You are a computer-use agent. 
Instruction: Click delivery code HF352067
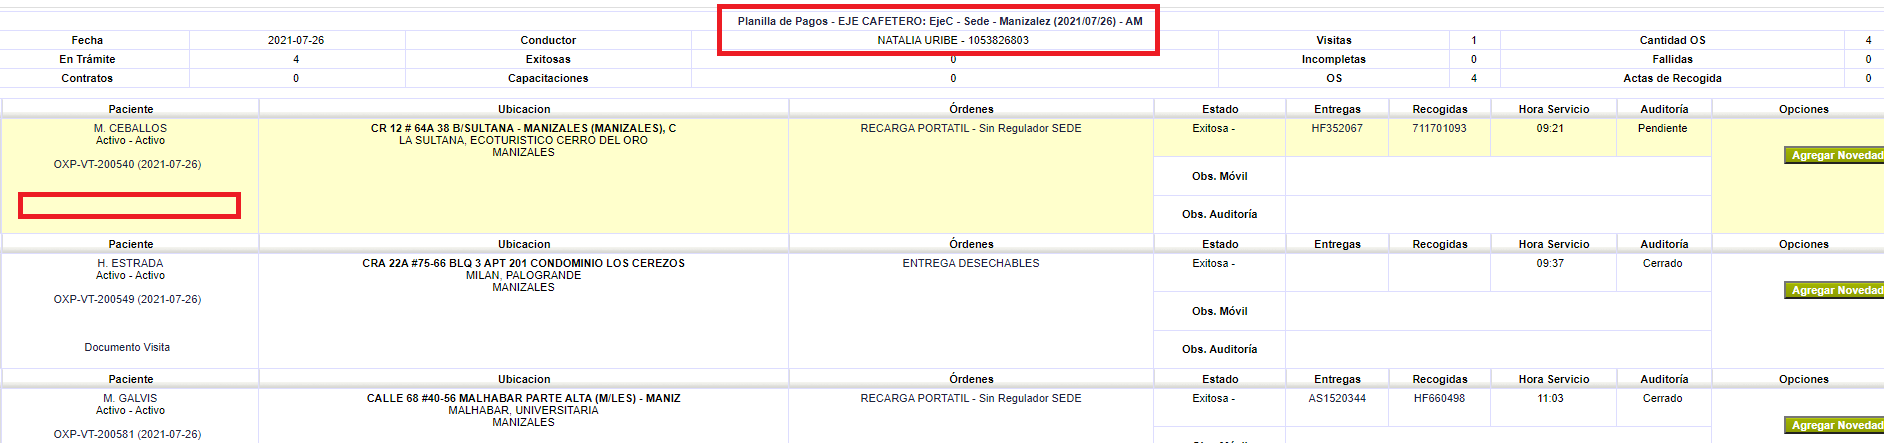coord(1337,128)
